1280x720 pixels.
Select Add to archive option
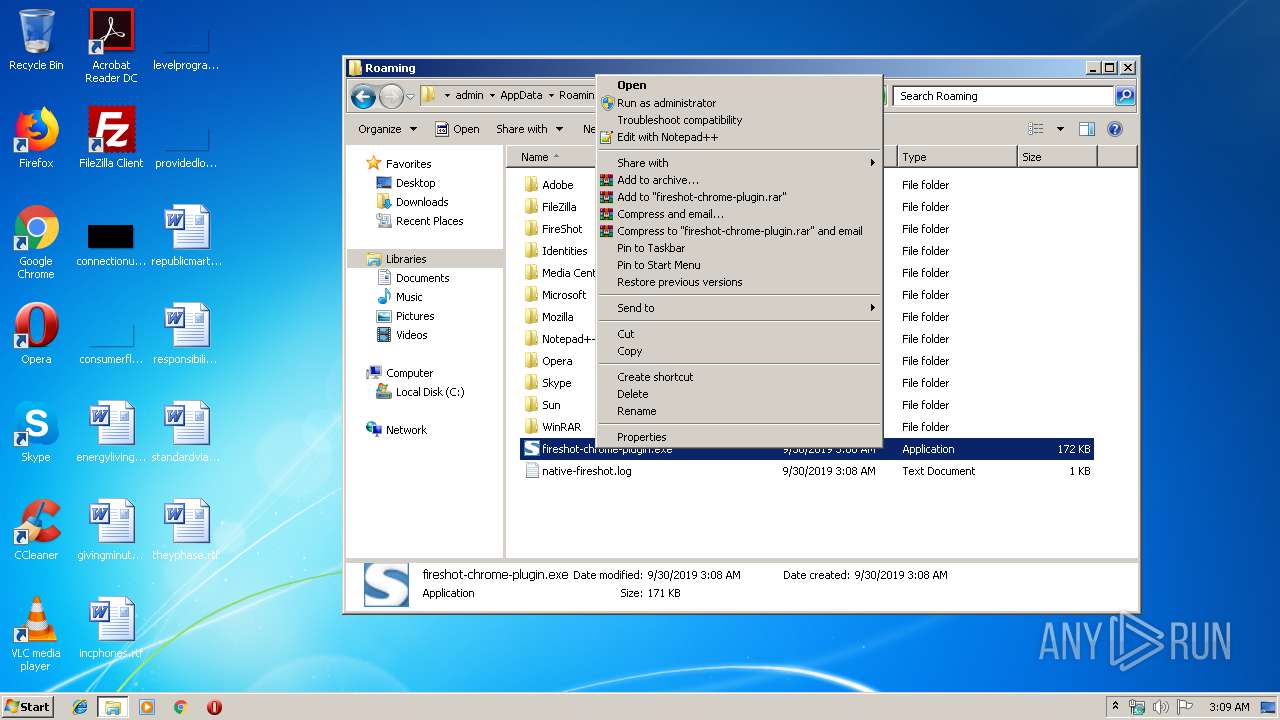[739, 180]
